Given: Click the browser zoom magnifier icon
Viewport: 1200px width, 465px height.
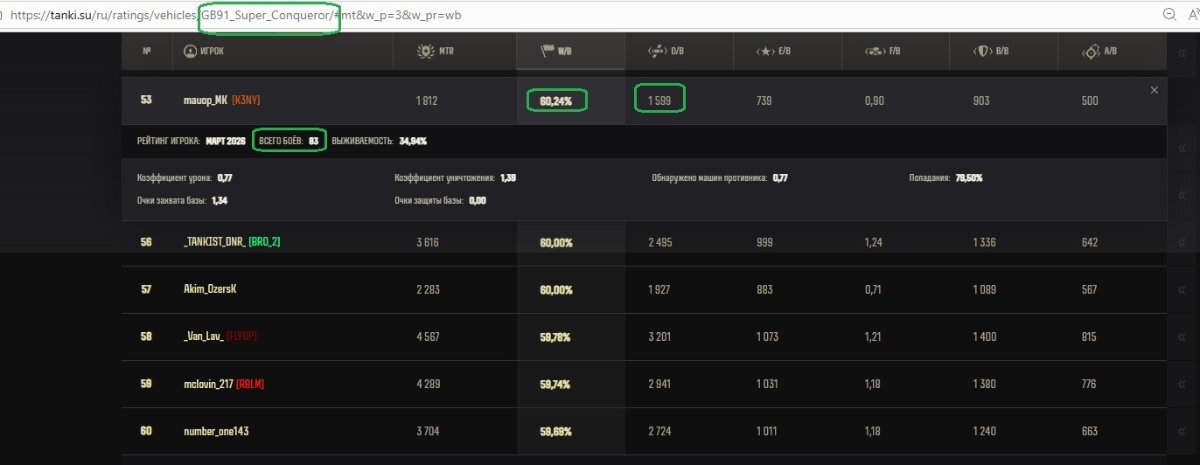Looking at the screenshot, I should pos(1169,15).
